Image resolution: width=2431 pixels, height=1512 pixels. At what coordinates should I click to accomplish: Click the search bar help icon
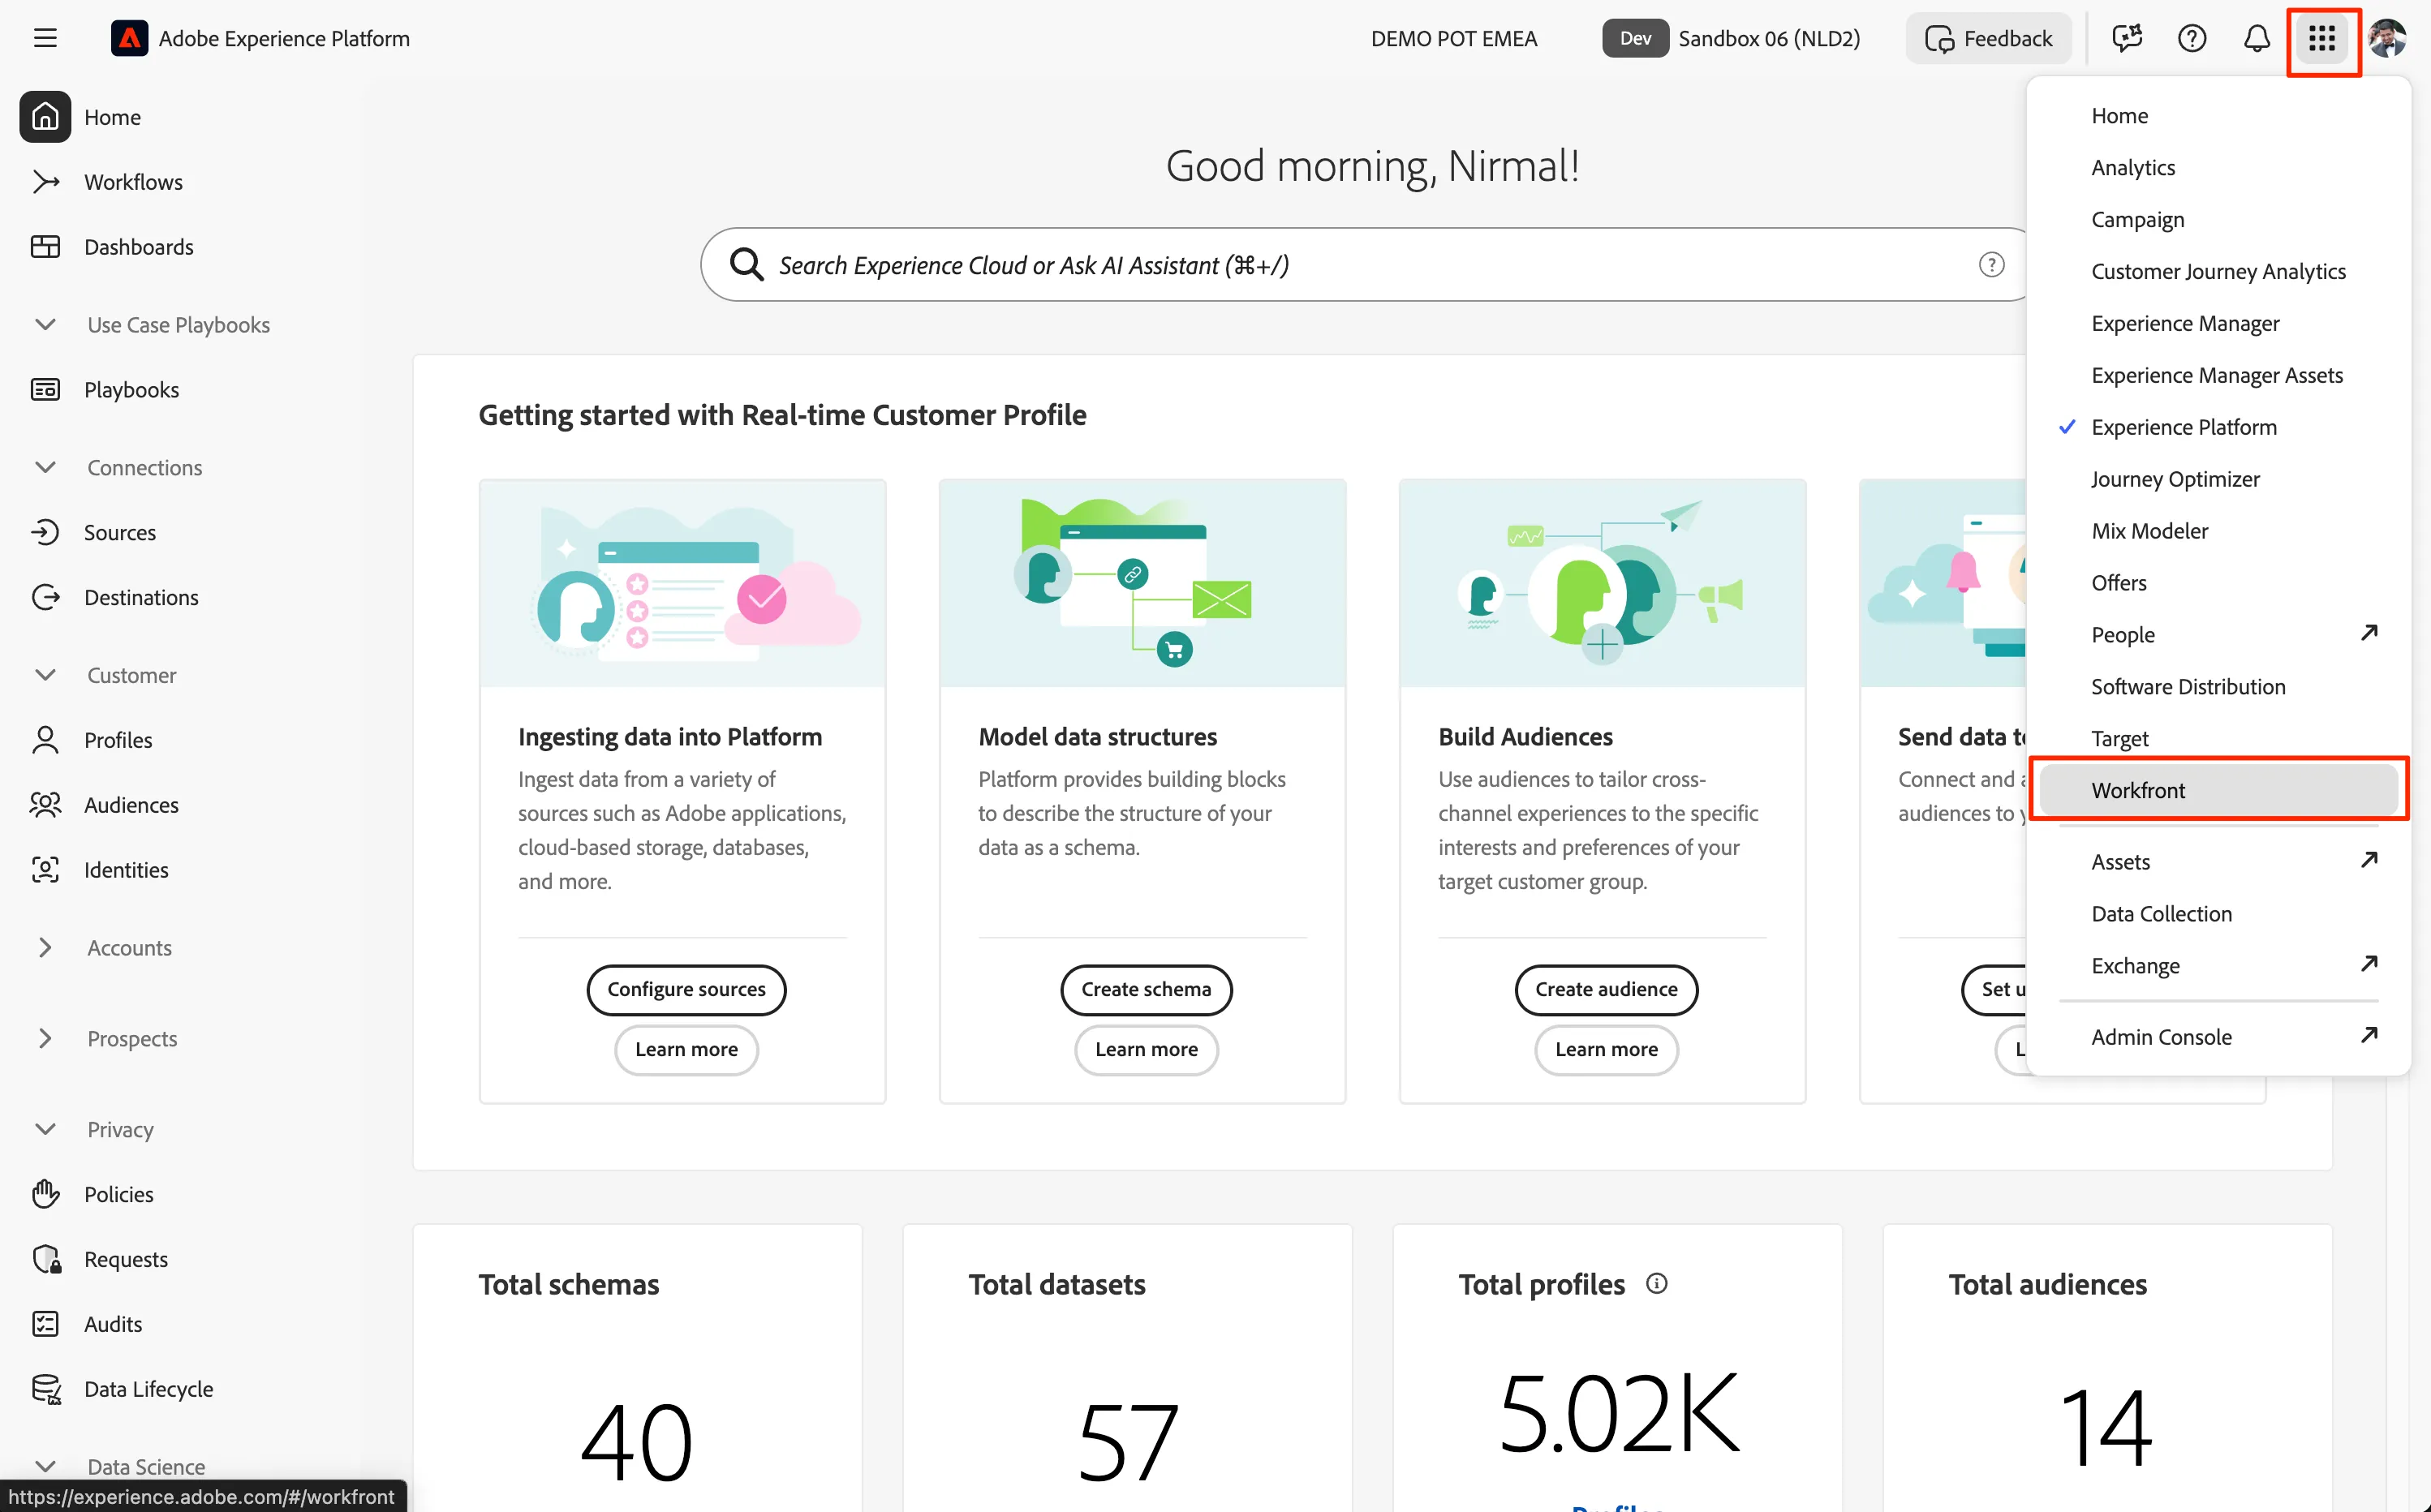tap(1991, 265)
